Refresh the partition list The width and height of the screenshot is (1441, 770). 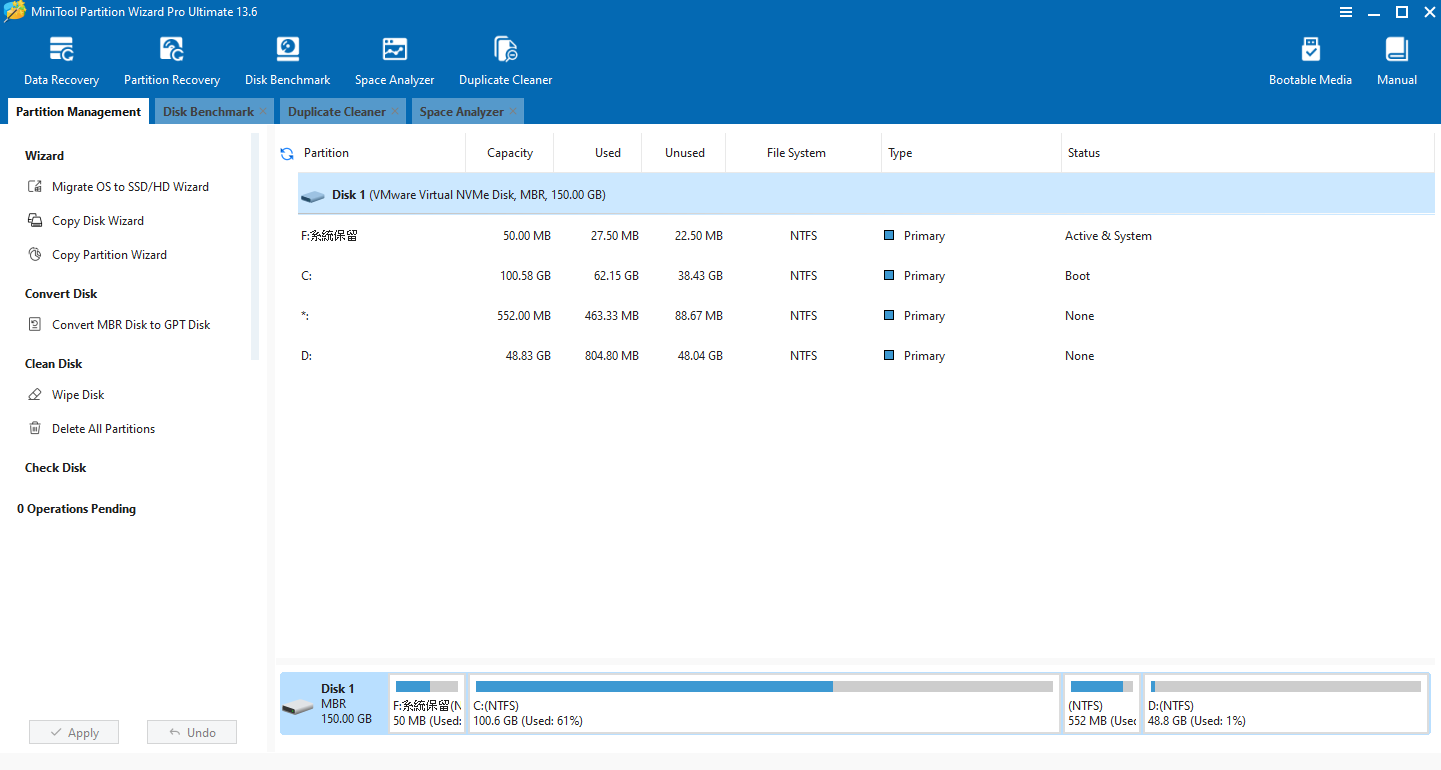point(287,154)
